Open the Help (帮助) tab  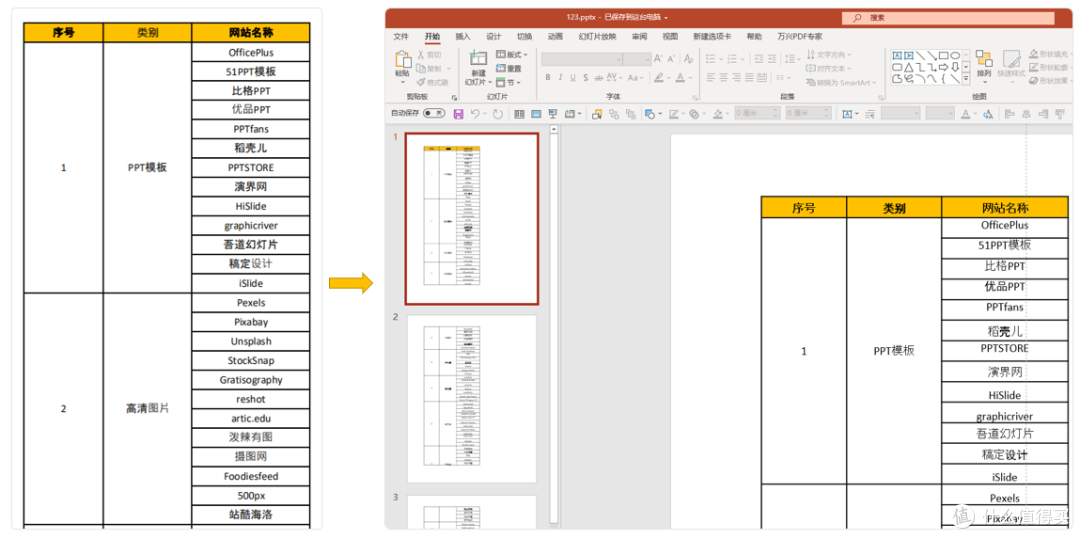click(x=754, y=36)
